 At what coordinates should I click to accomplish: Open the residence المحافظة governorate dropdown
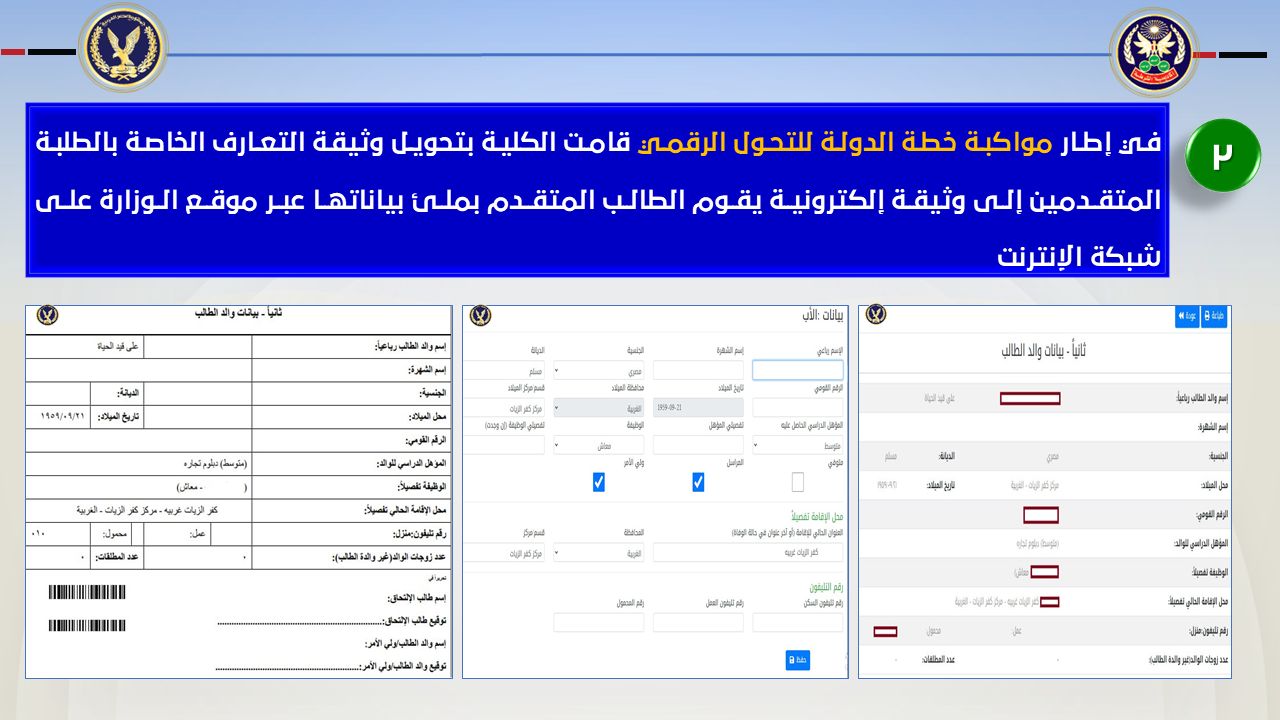pos(598,552)
